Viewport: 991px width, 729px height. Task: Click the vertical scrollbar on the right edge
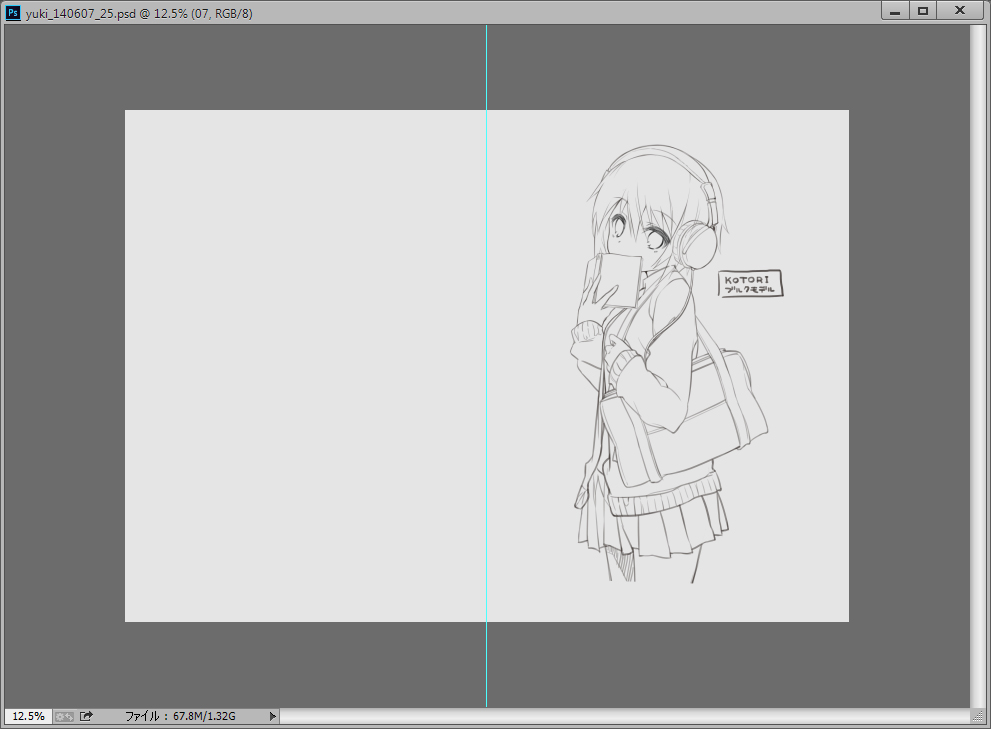(x=978, y=366)
